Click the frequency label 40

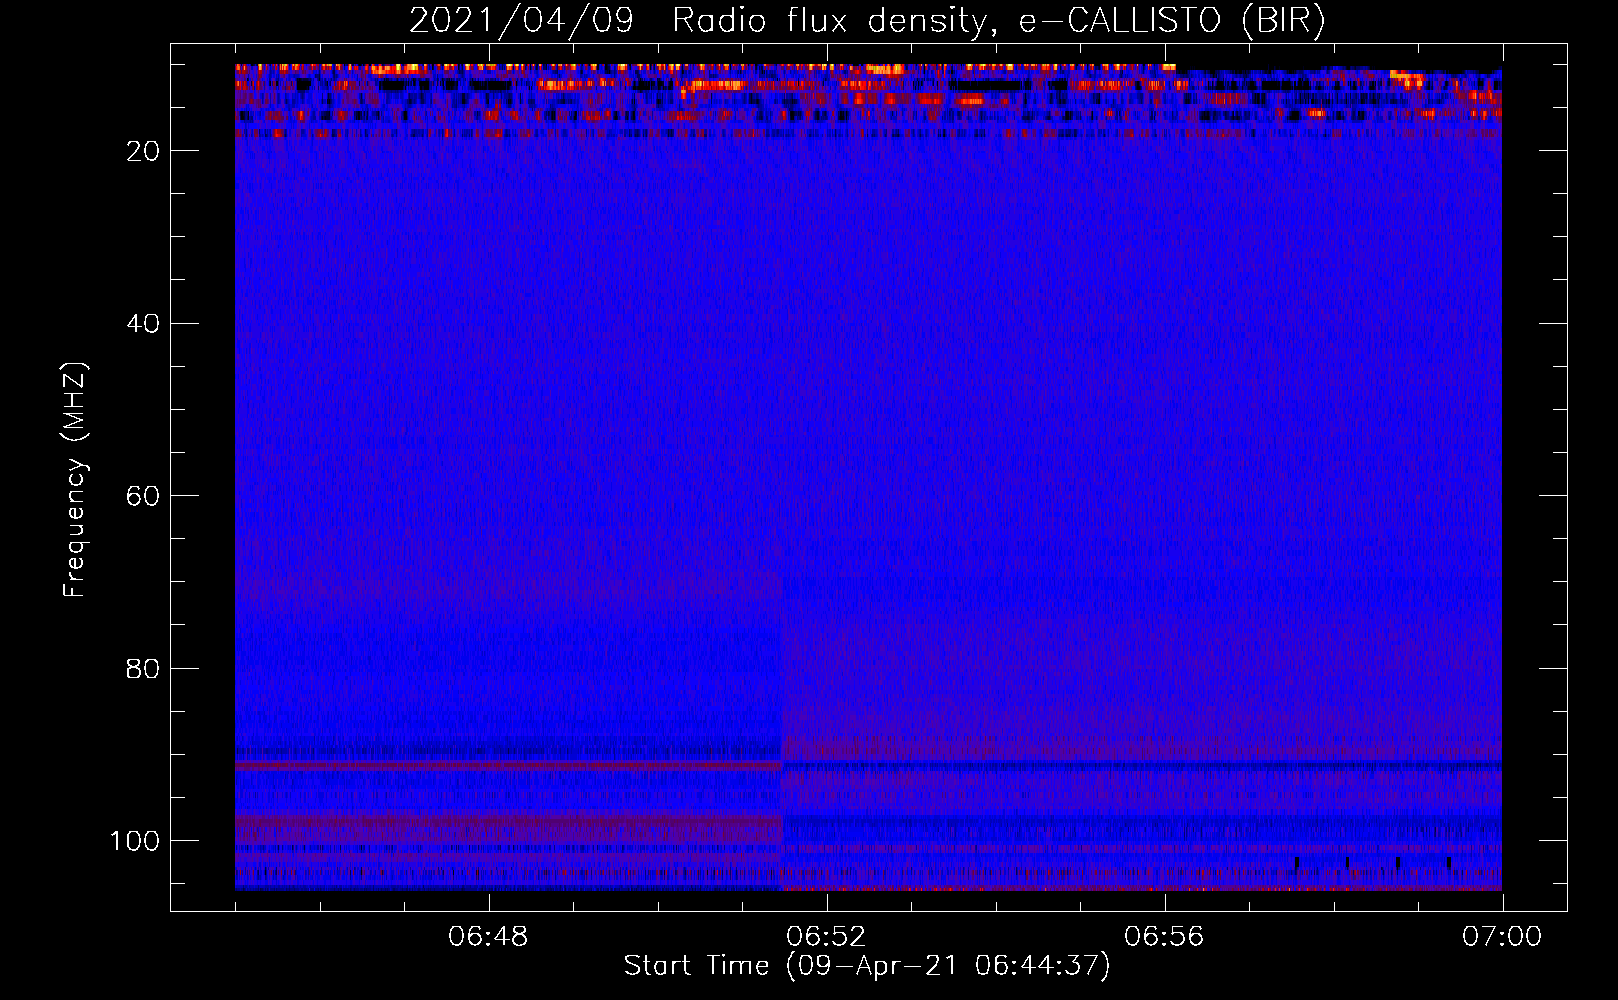[143, 324]
